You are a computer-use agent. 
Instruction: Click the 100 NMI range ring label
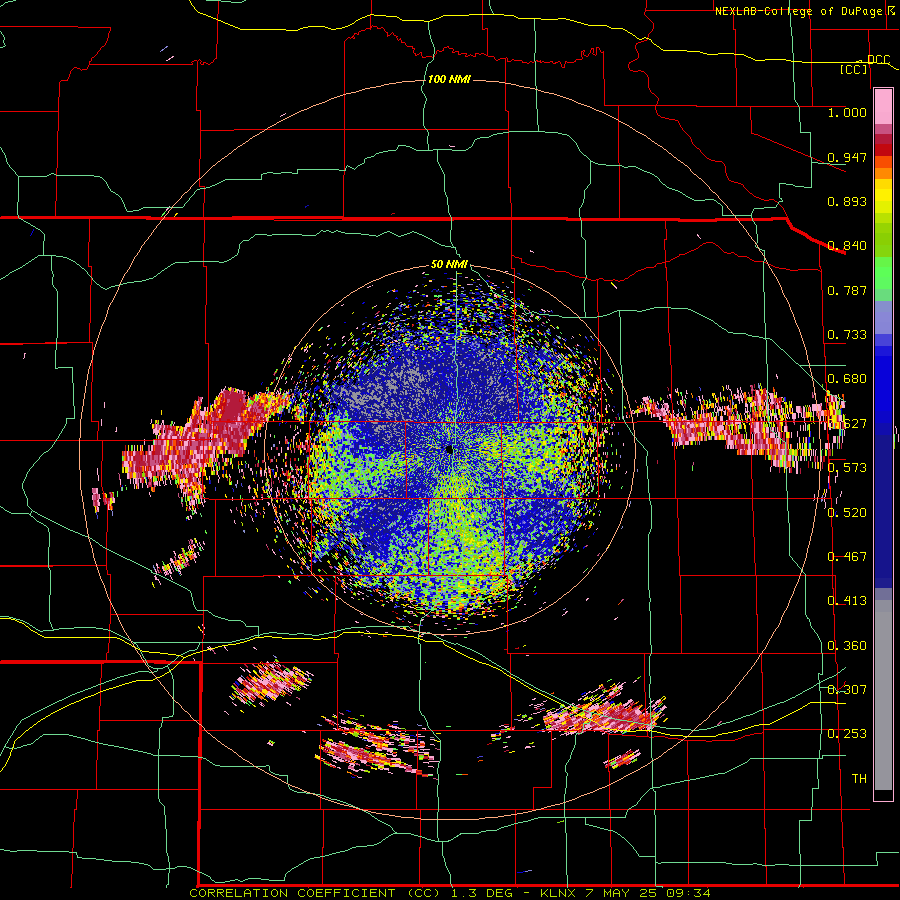tap(449, 79)
